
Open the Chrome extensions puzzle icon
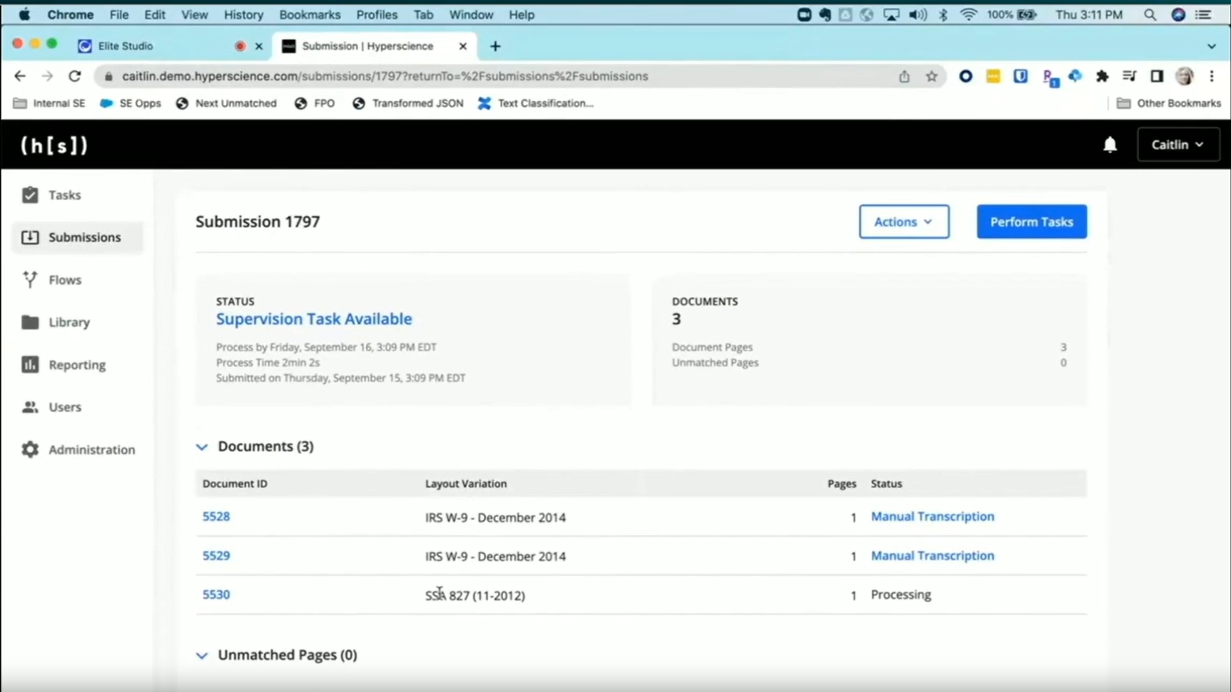coord(1102,76)
